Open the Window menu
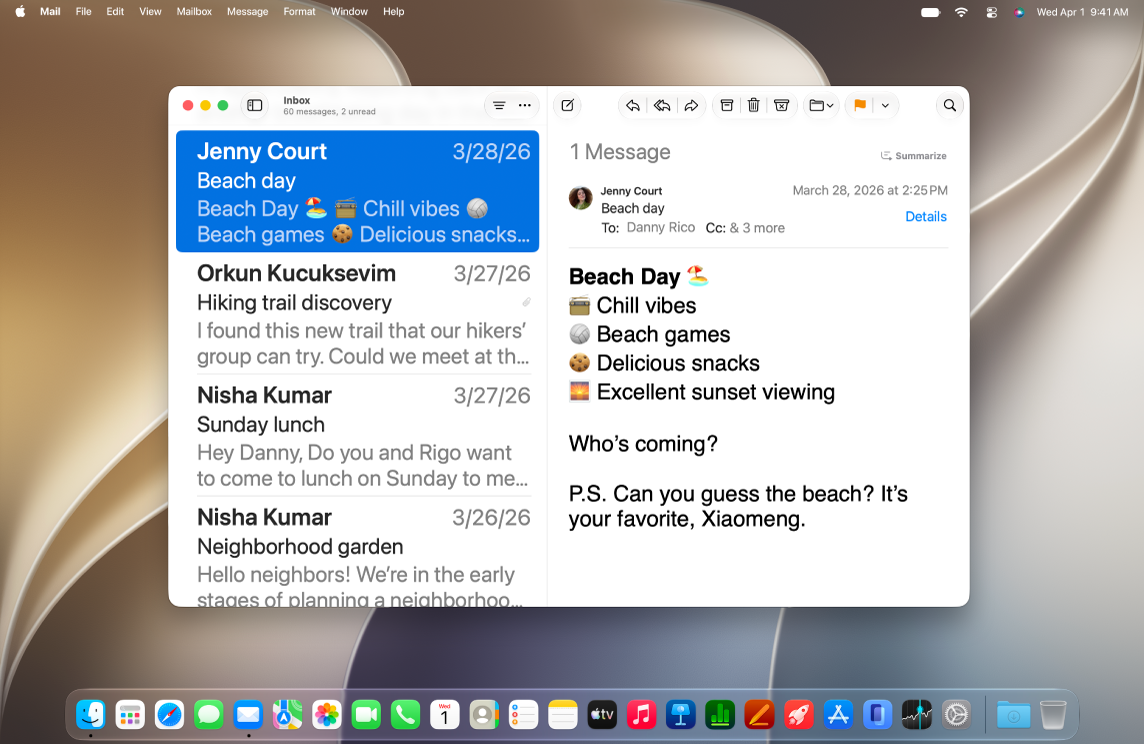 (349, 12)
